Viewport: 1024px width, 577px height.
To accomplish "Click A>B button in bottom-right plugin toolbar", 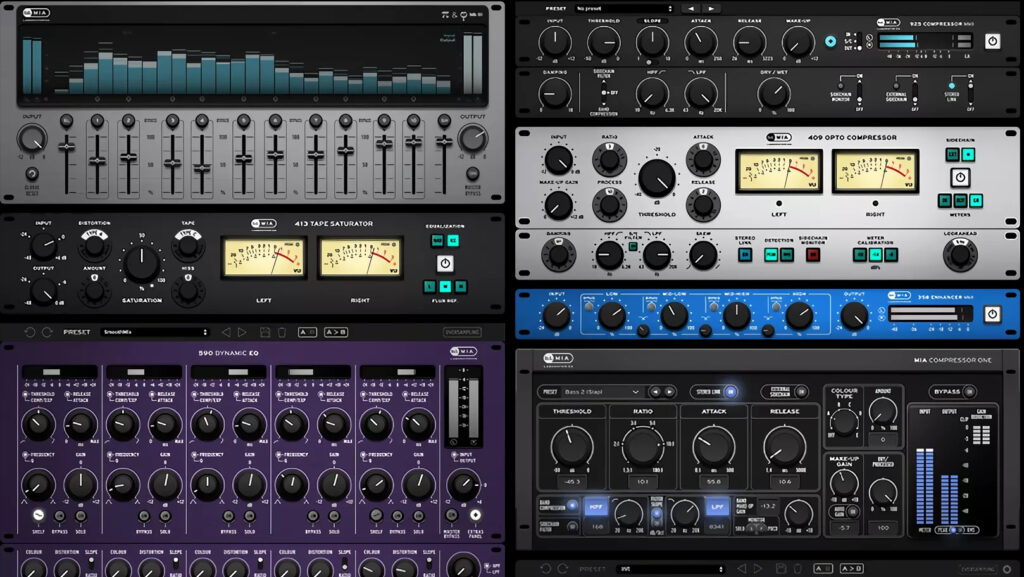I will click(x=851, y=569).
